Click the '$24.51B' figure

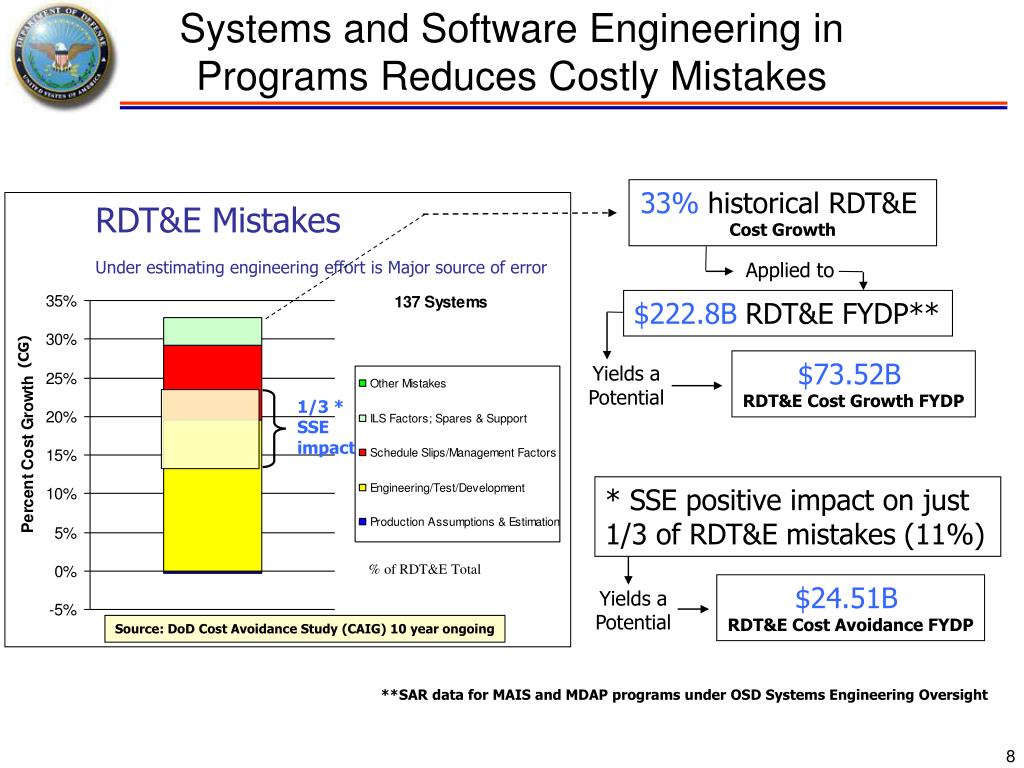point(846,598)
